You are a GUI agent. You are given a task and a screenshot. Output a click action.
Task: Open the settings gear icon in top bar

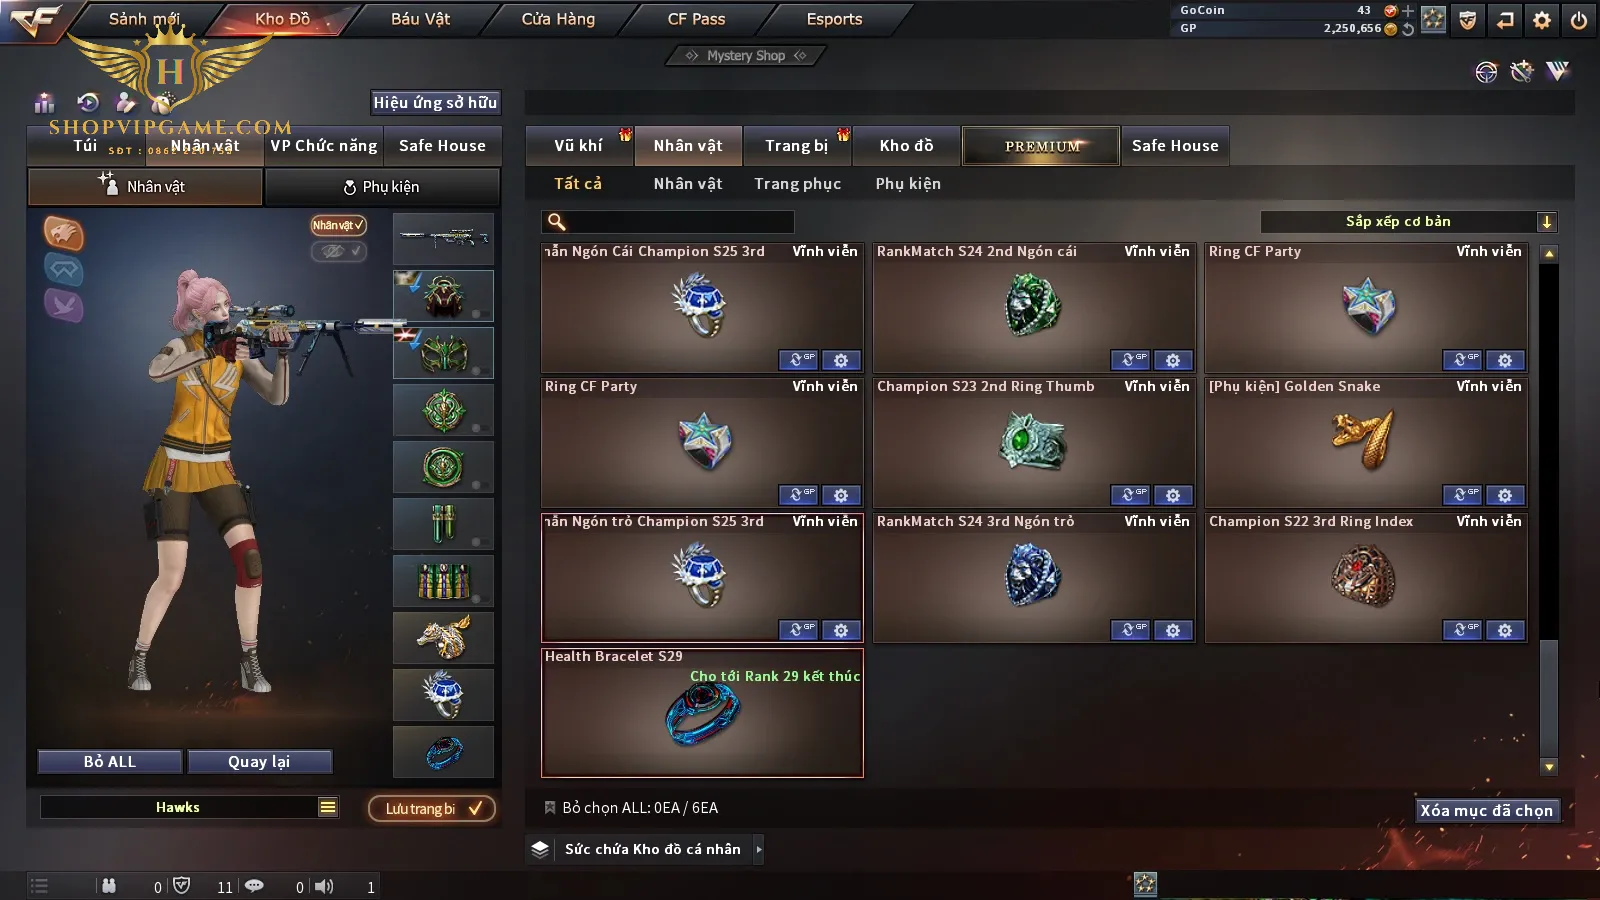pyautogui.click(x=1542, y=20)
